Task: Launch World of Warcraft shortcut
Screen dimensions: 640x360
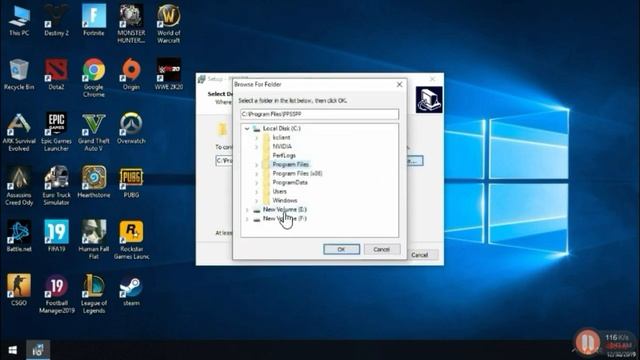Action: pyautogui.click(x=169, y=24)
